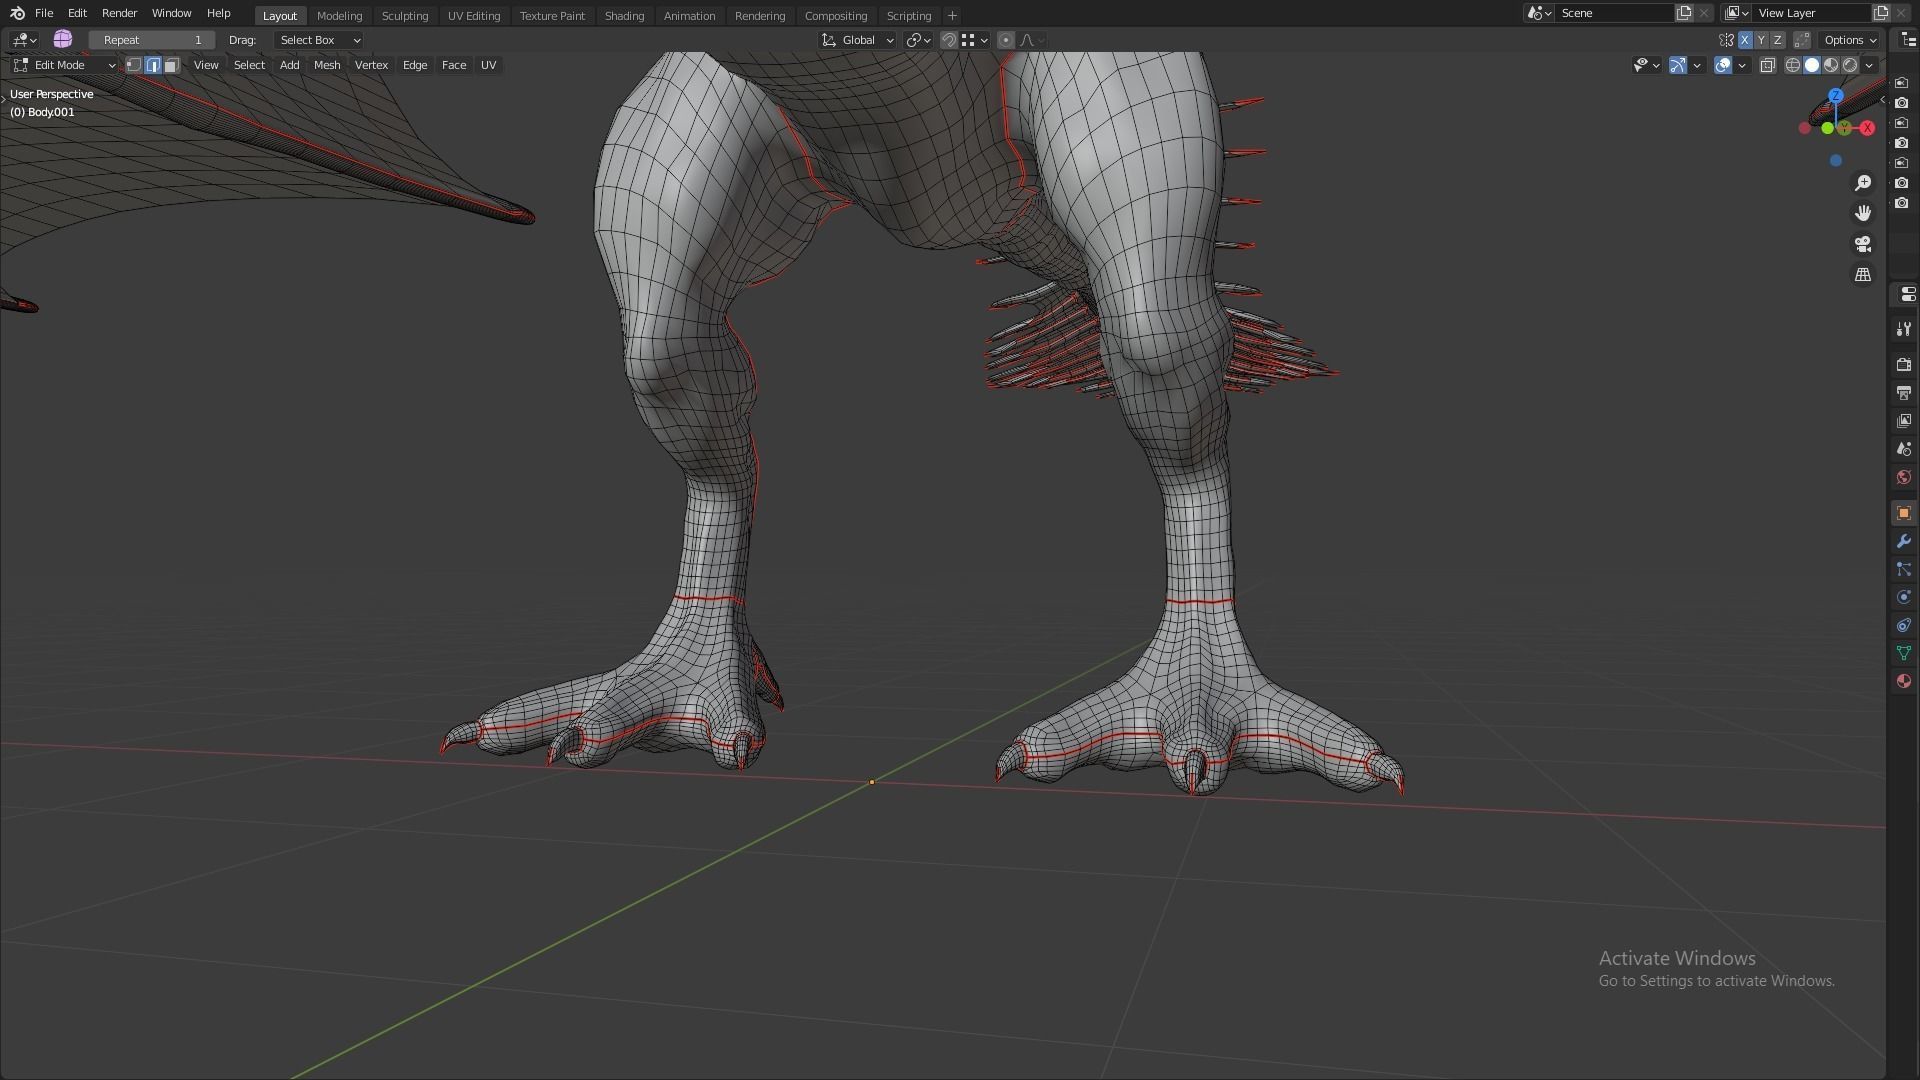Add new view layer icon
Viewport: 1920px width, 1080px height.
coord(1881,13)
